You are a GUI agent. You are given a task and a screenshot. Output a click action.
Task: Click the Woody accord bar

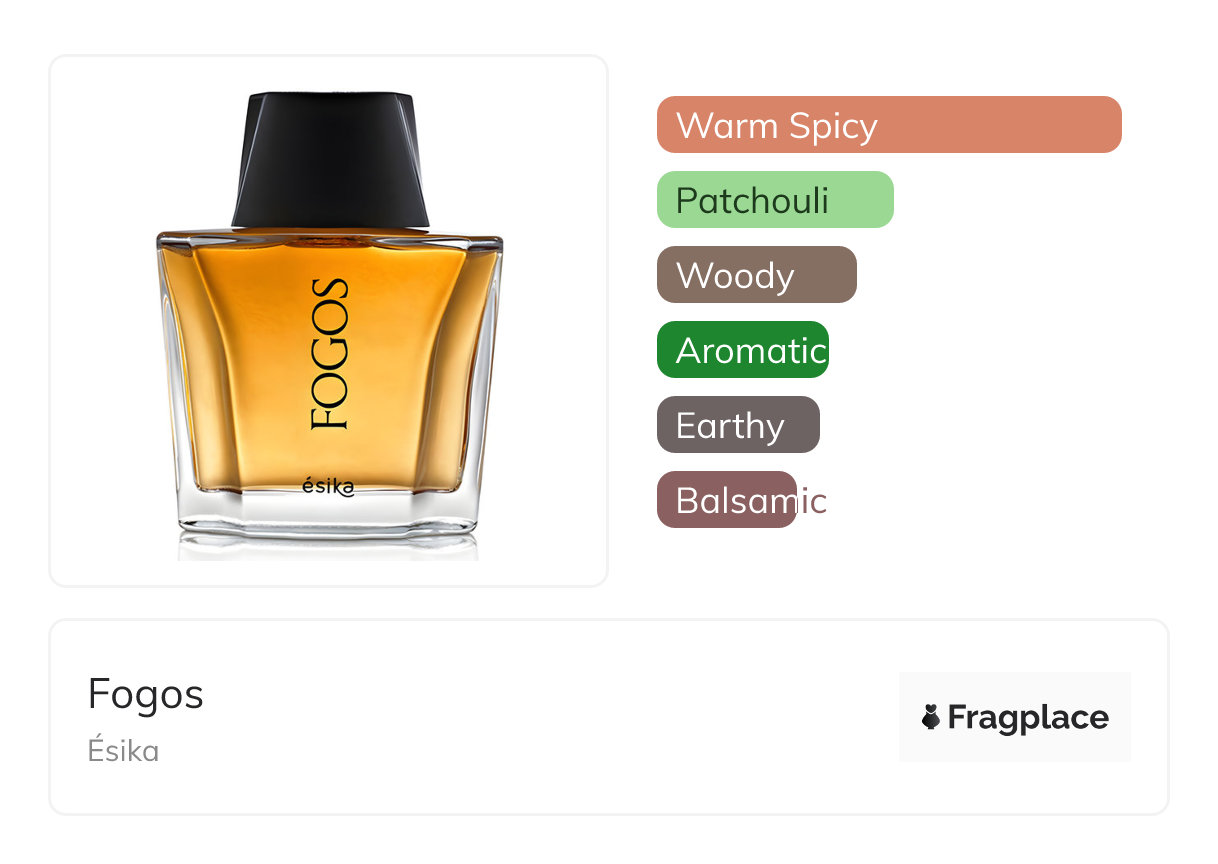[757, 275]
